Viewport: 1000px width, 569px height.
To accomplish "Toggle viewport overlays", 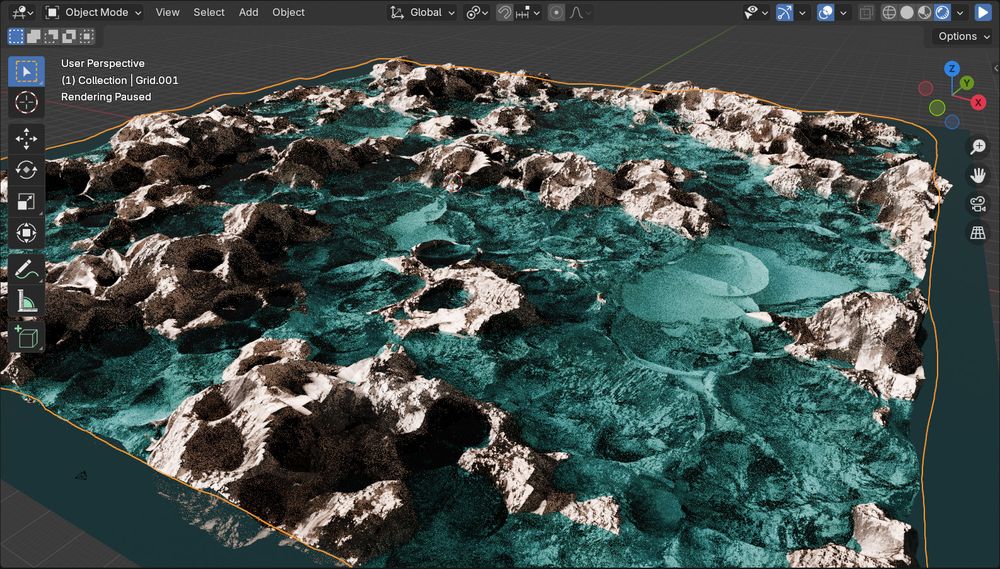I will coord(825,12).
